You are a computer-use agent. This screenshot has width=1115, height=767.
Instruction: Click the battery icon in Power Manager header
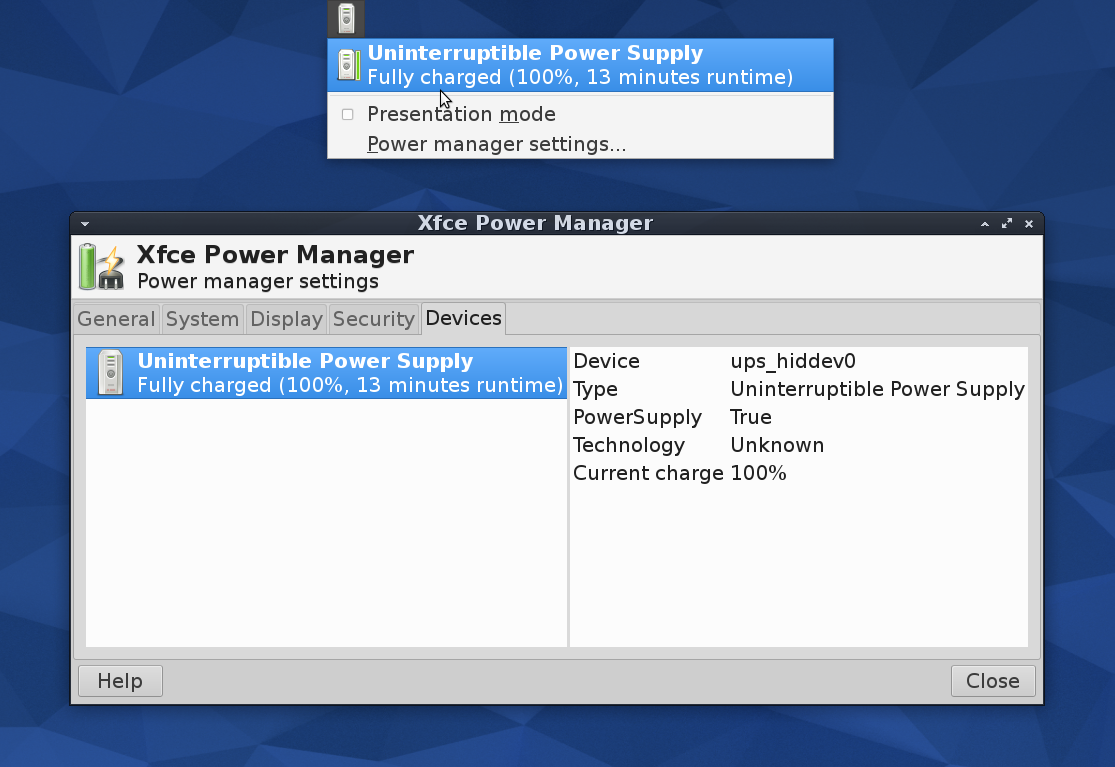click(100, 267)
